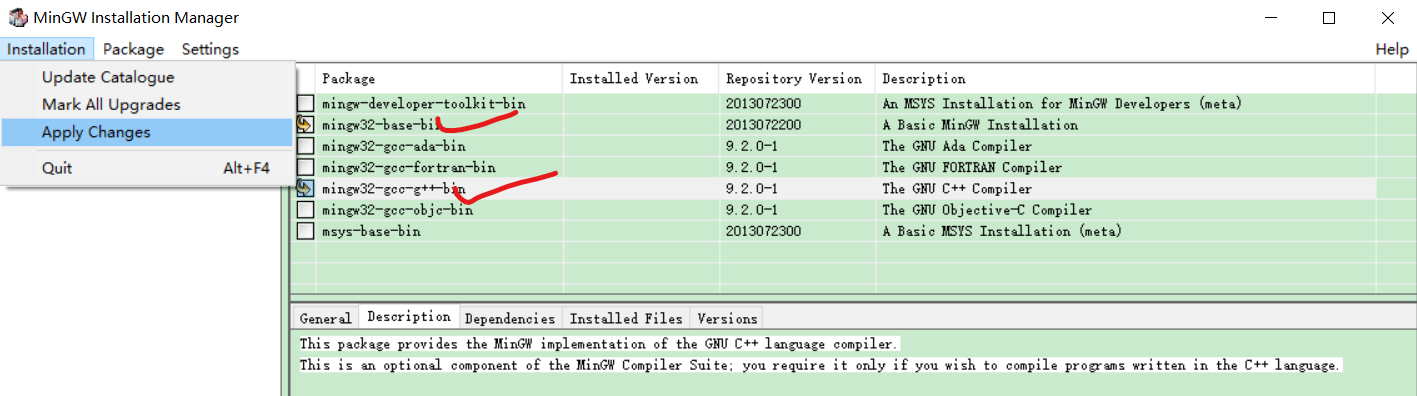Minimize the MinGW Installation Manager window
The width and height of the screenshot is (1417, 396).
(x=1271, y=18)
